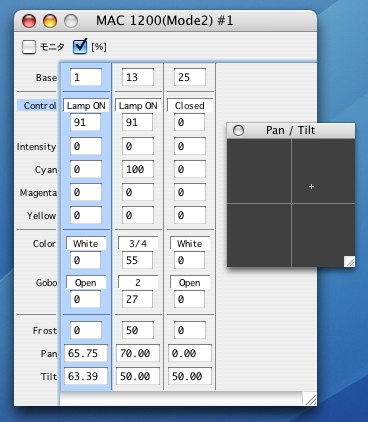Click Intensity field in first column
Image resolution: width=368 pixels, height=422 pixels.
(86, 146)
